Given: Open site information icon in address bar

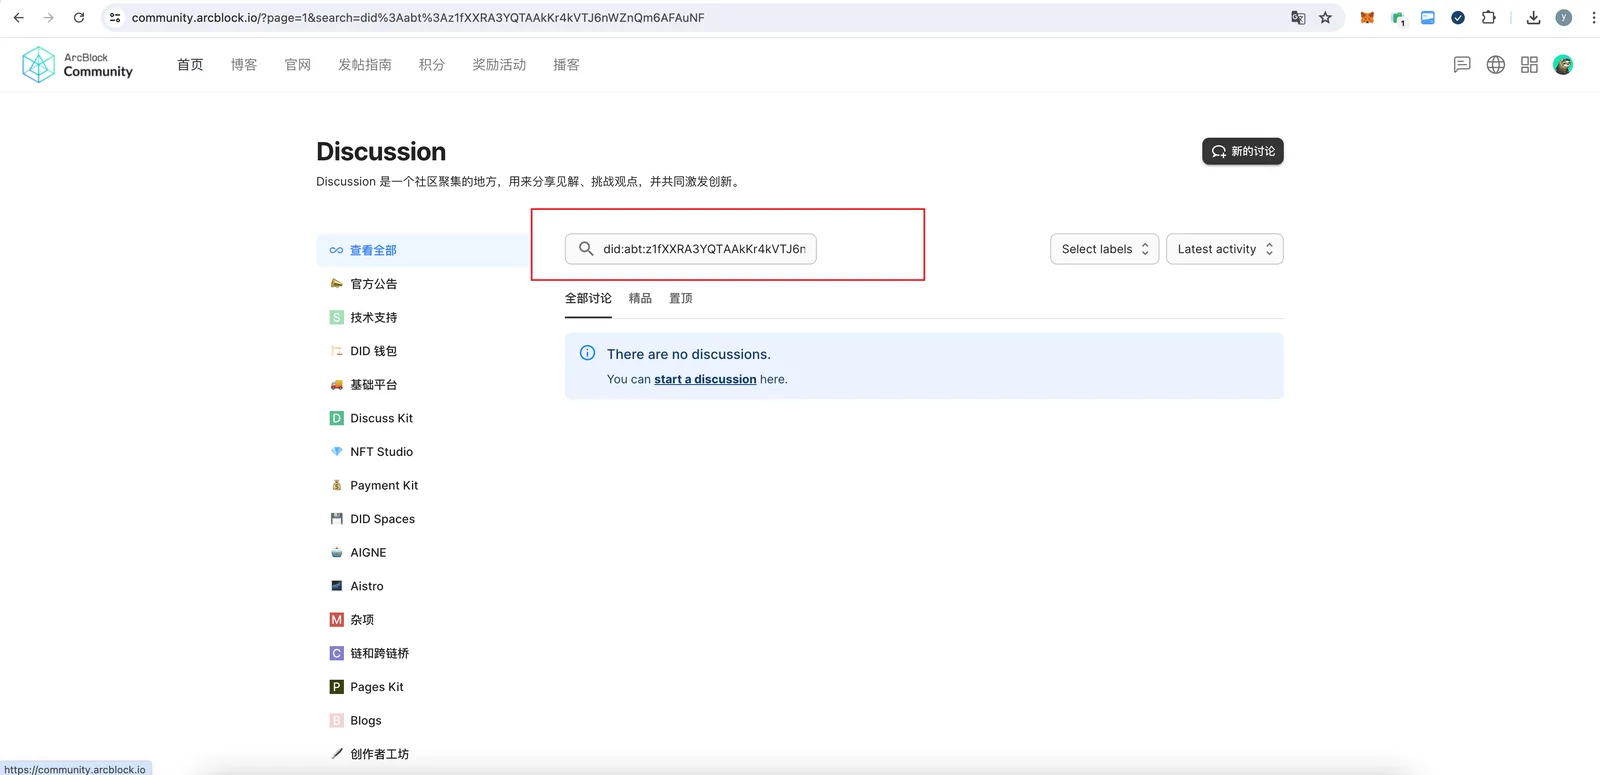Looking at the screenshot, I should pyautogui.click(x=115, y=18).
